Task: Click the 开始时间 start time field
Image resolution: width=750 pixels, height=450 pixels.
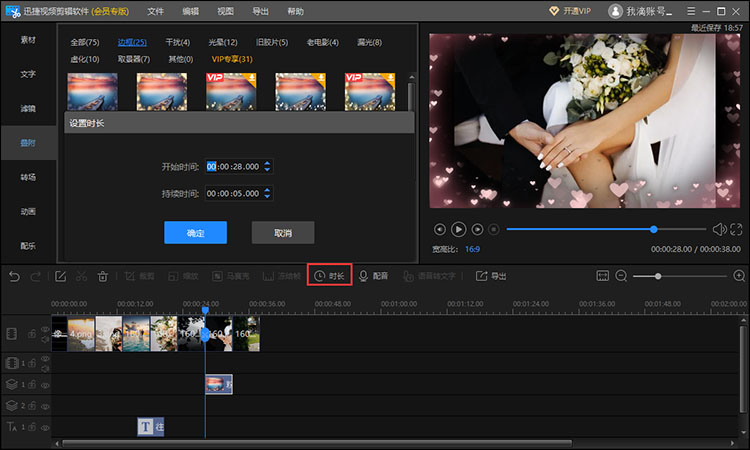Action: pos(239,166)
